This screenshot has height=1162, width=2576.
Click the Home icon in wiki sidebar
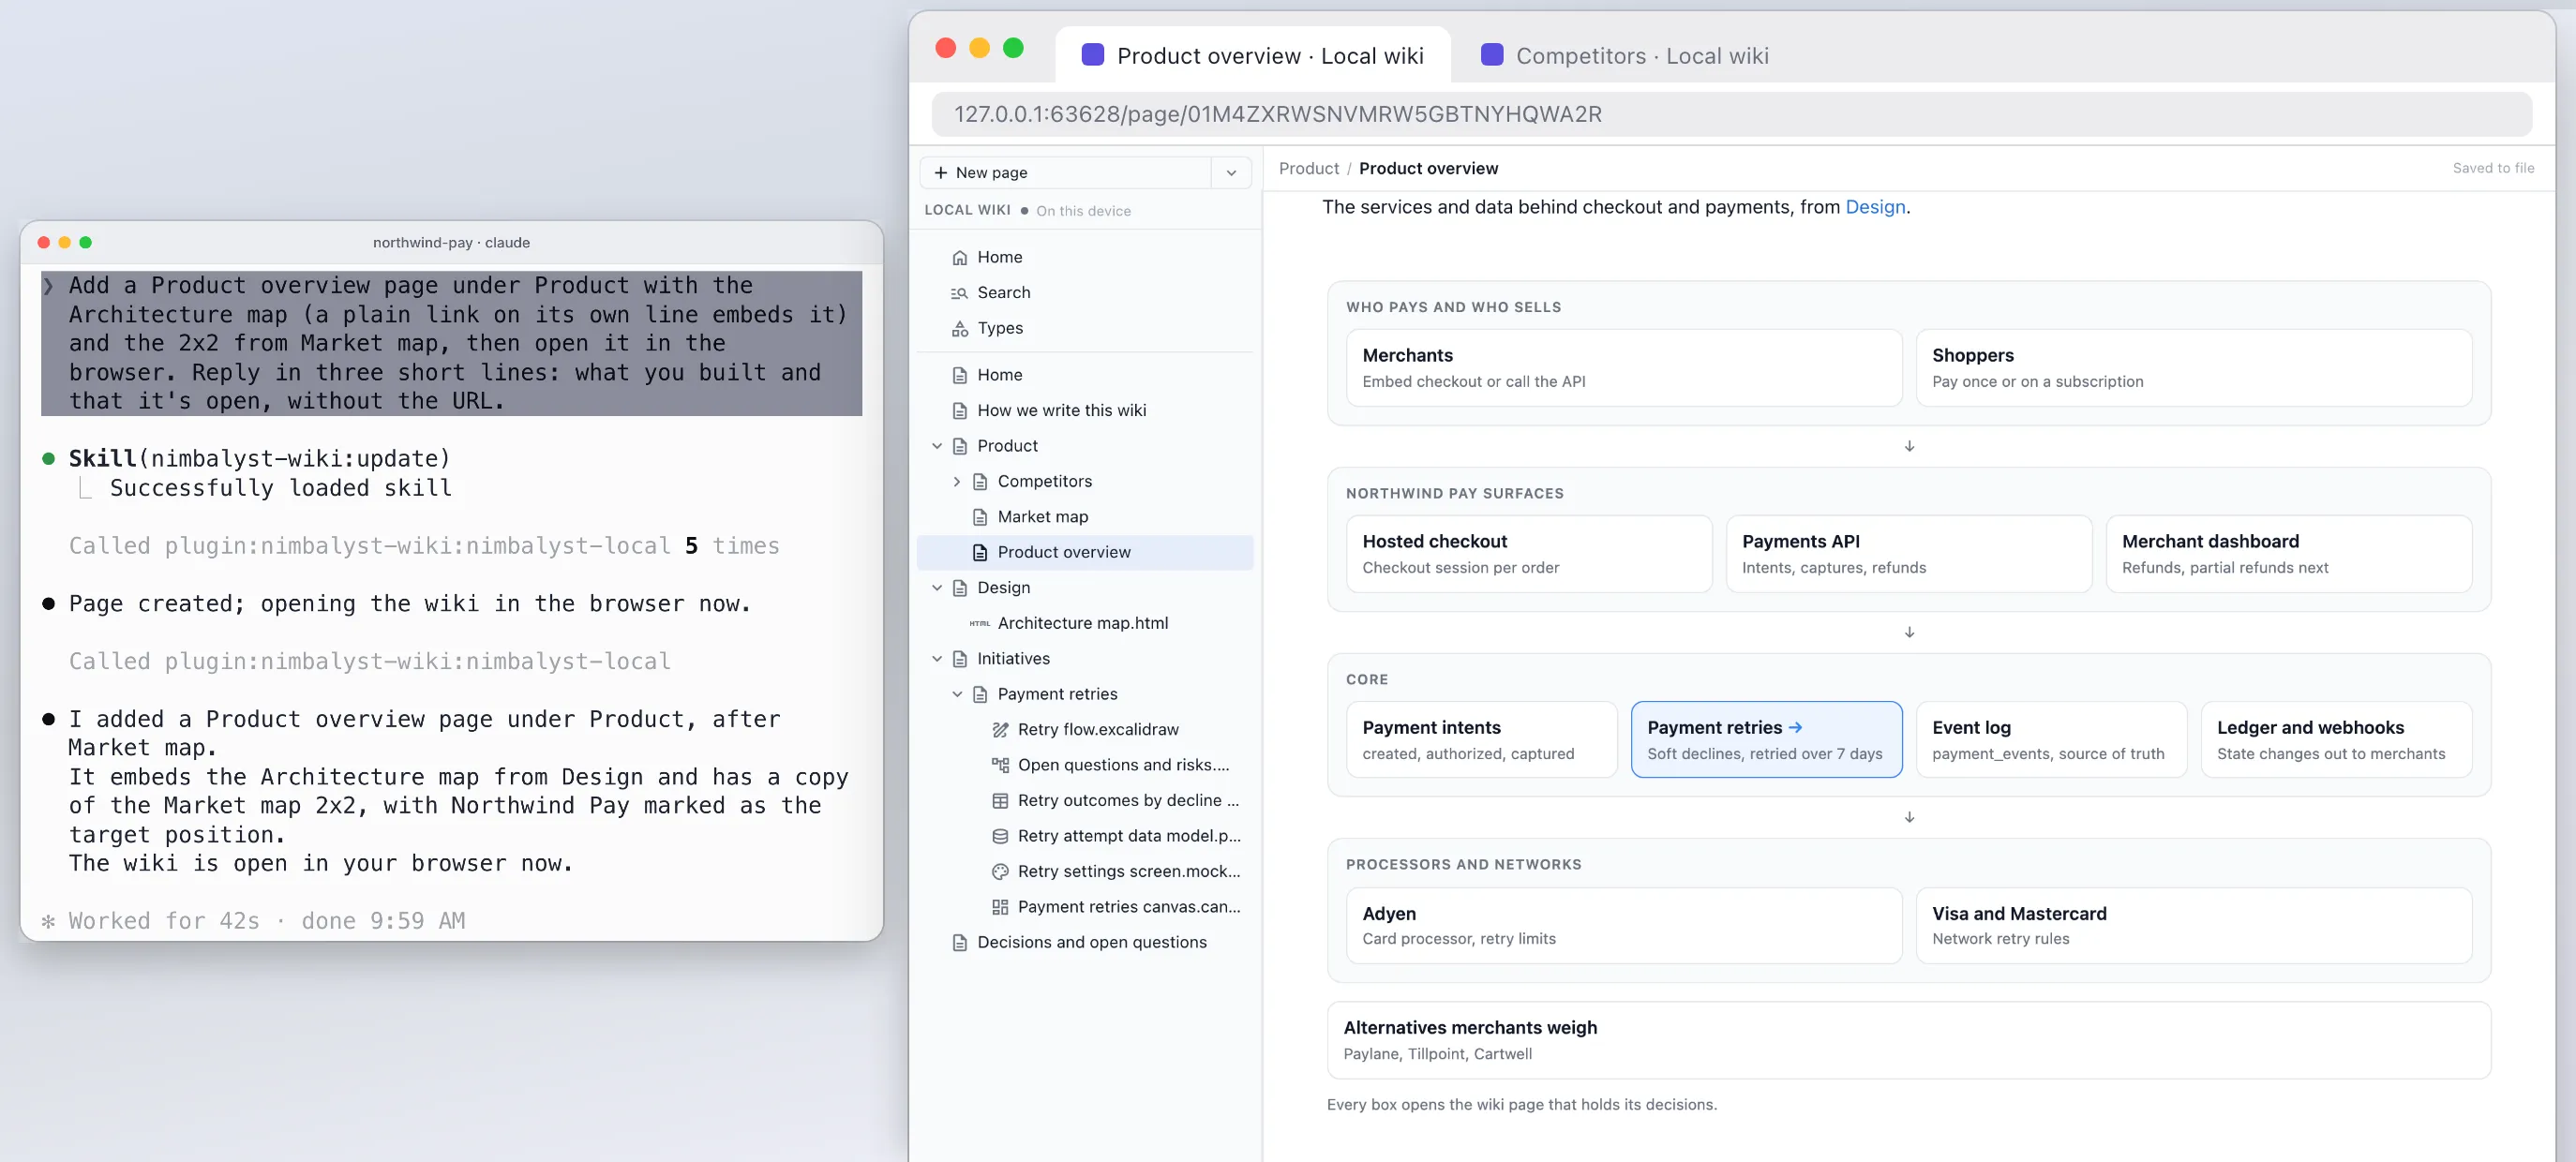(959, 257)
